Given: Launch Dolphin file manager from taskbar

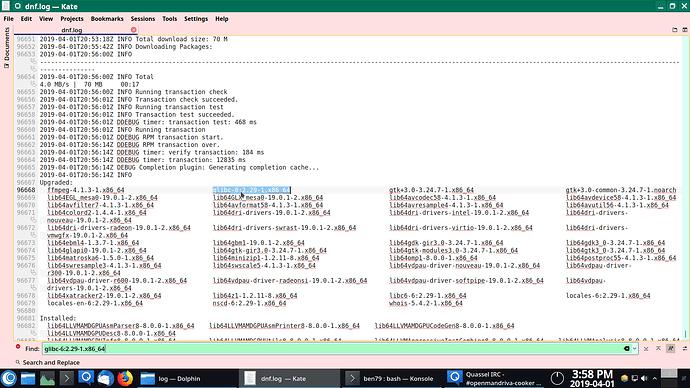Looking at the screenshot, I should [x=28, y=378].
